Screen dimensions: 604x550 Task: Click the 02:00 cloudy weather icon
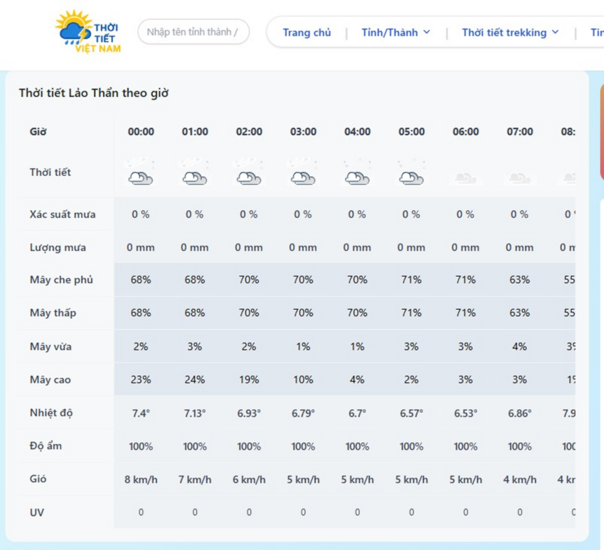[249, 177]
